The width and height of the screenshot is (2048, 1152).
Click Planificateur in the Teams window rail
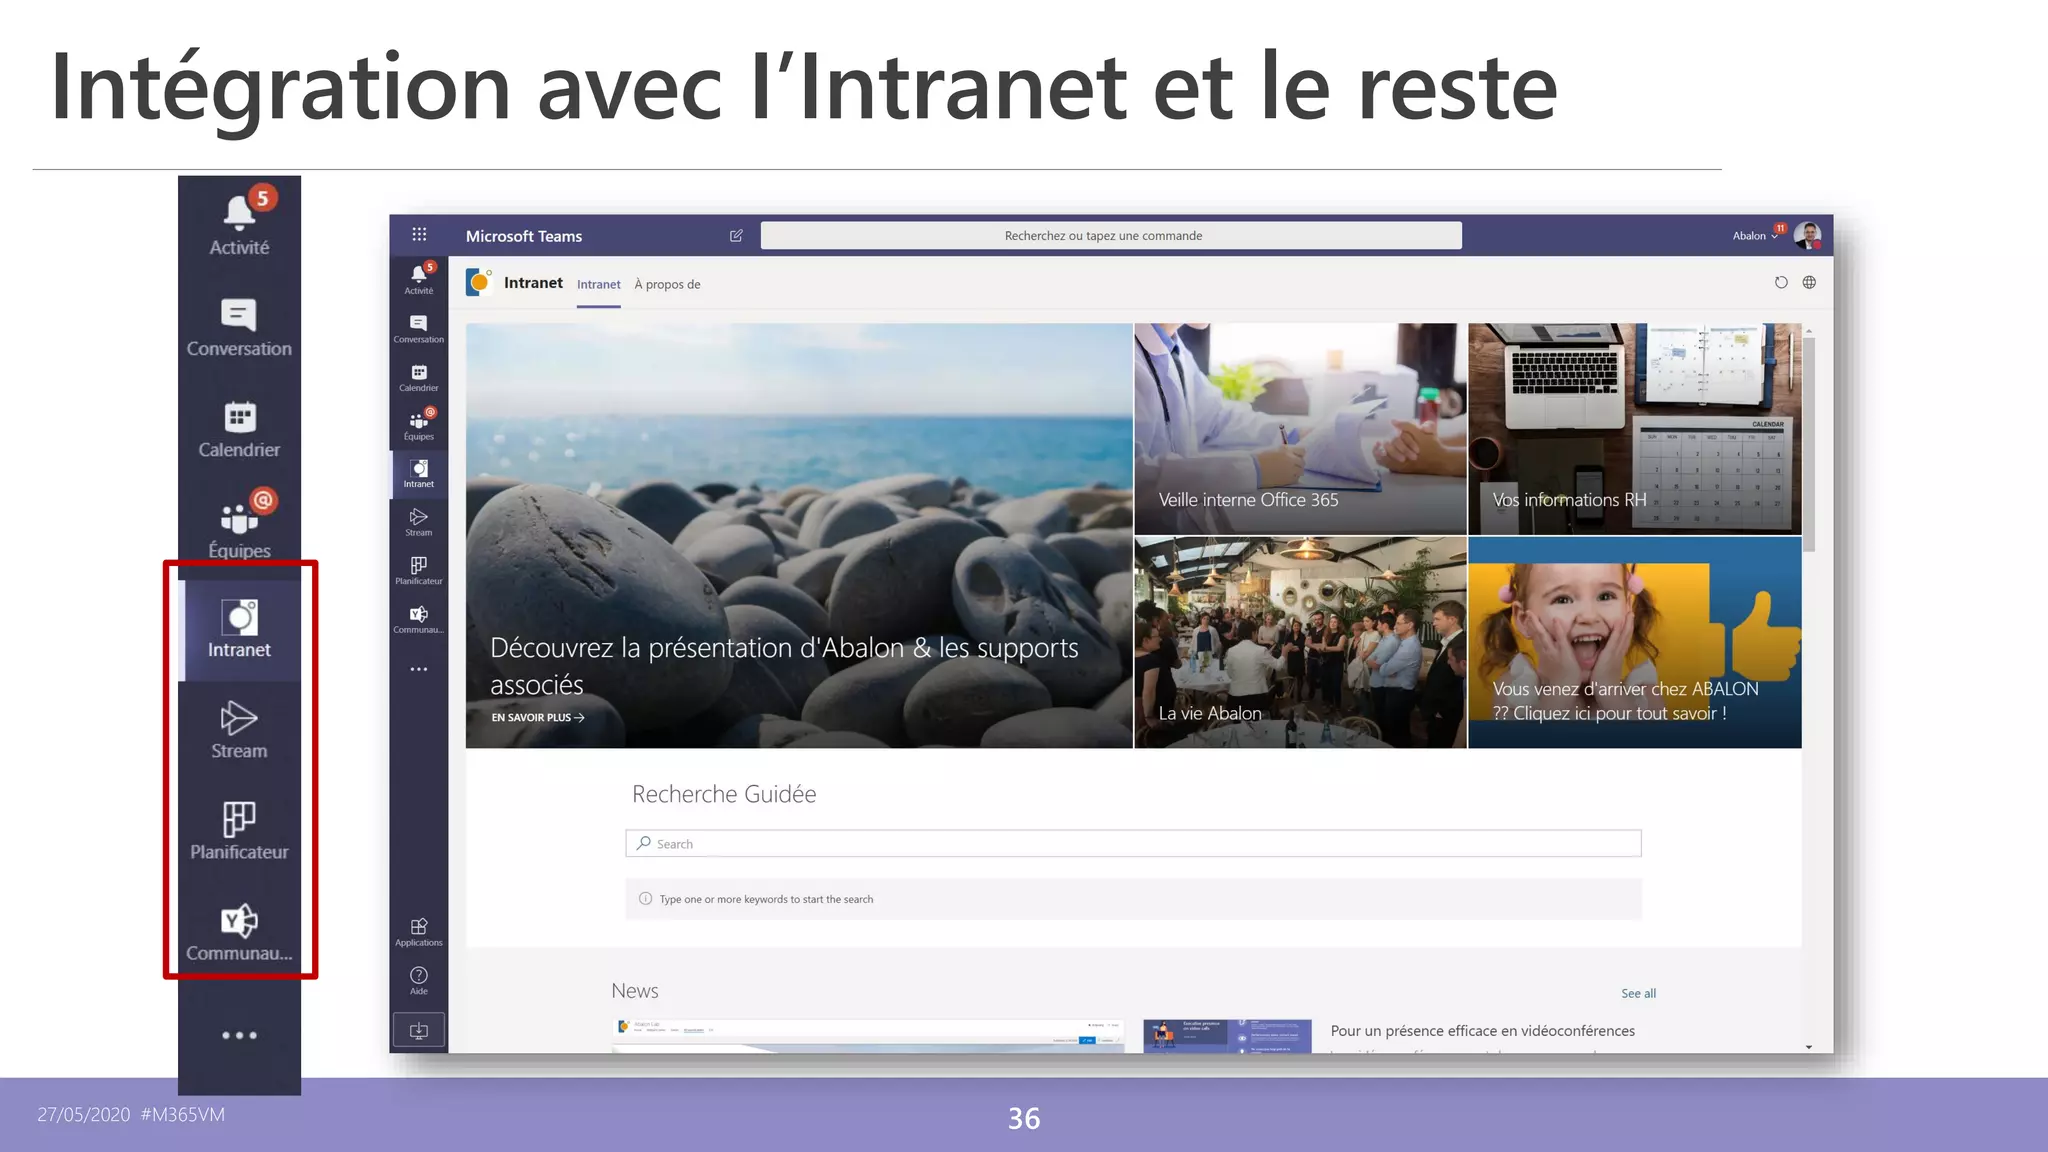(x=419, y=571)
